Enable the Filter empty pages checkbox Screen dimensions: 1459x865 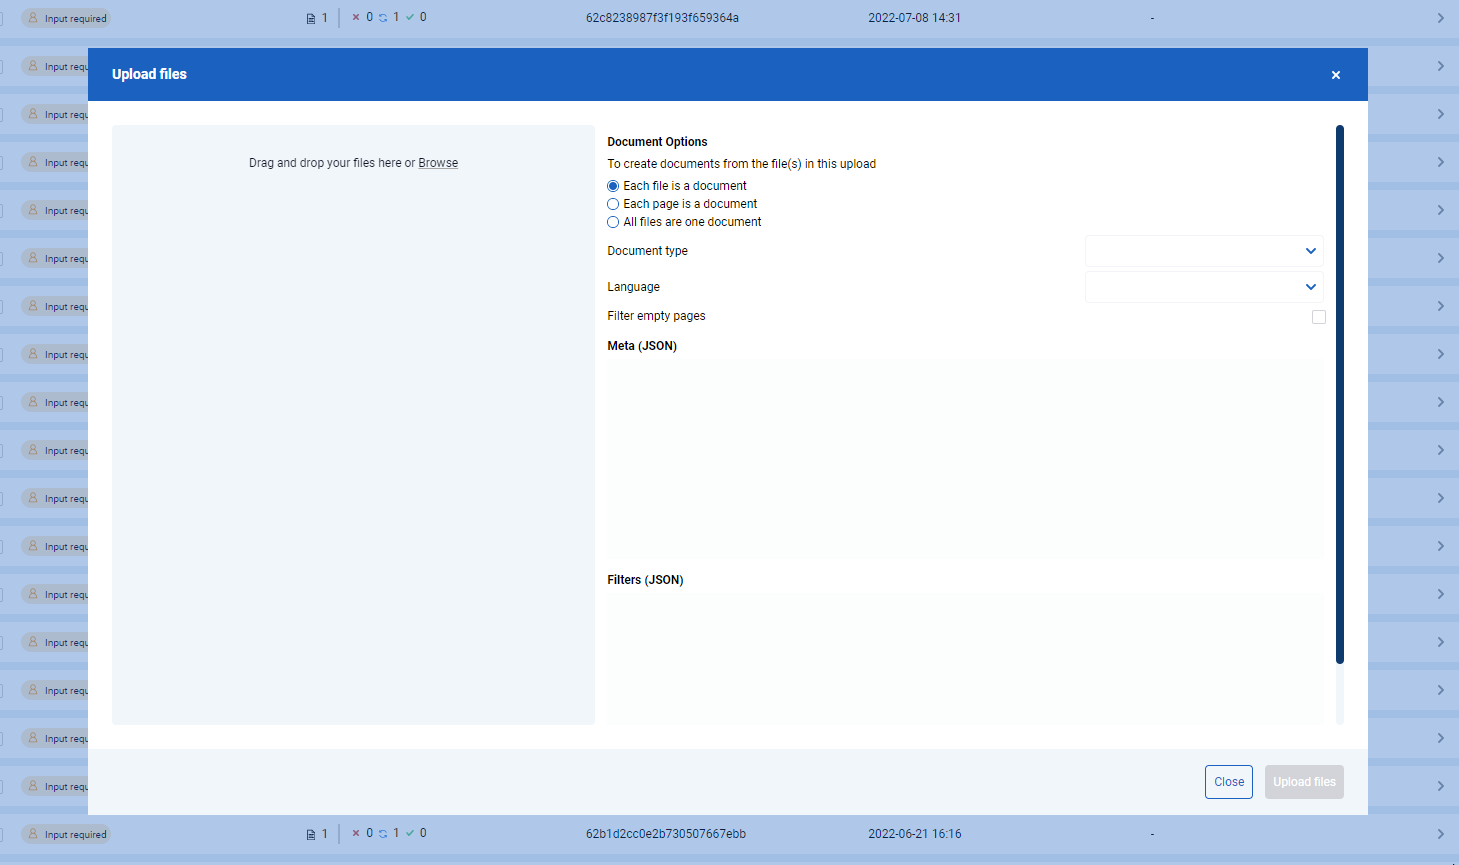pyautogui.click(x=1318, y=317)
